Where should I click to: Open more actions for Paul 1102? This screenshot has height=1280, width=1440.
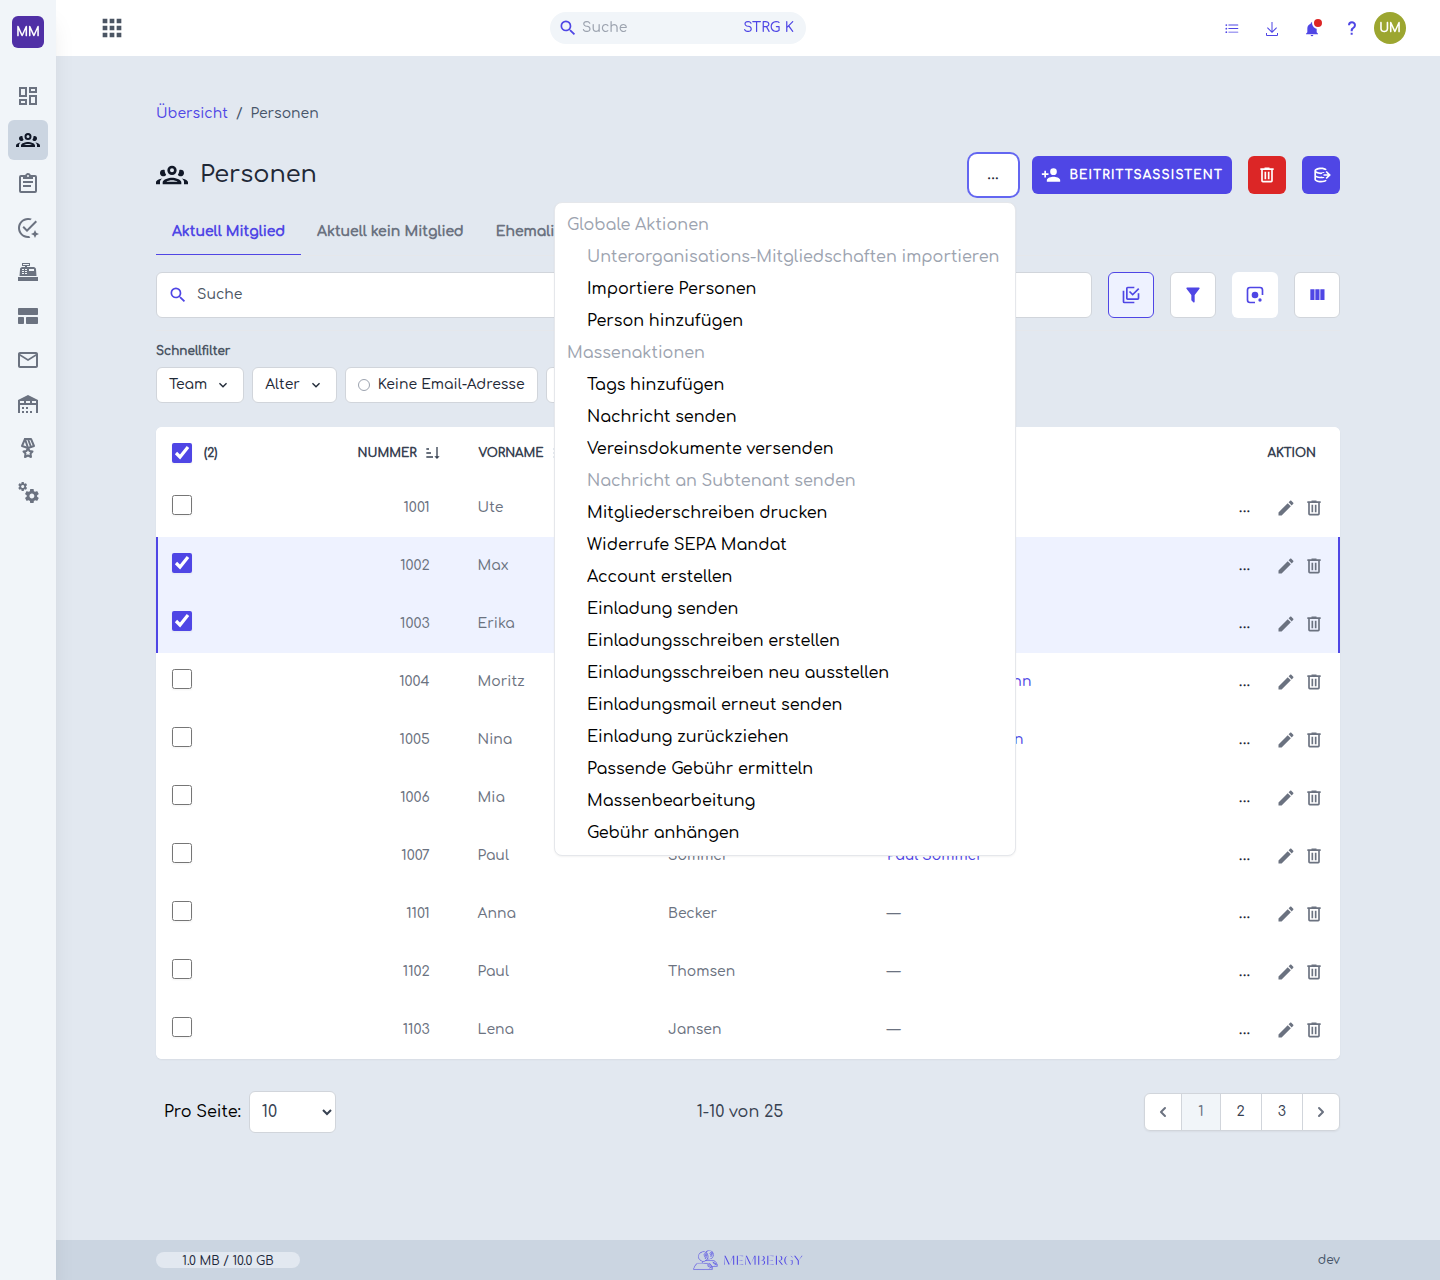coord(1244,972)
